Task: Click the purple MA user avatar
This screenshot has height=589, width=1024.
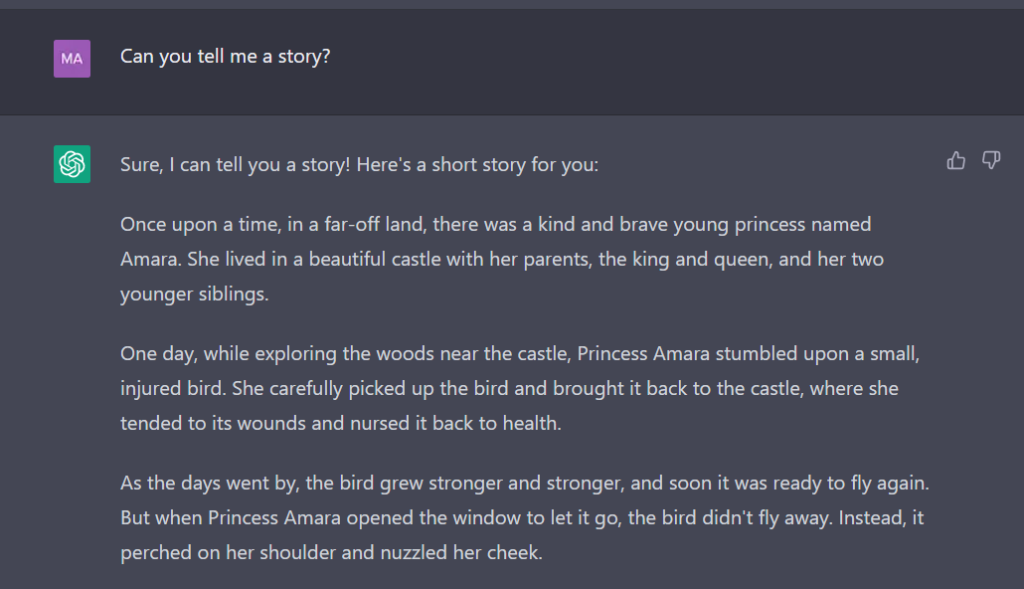Action: coord(72,59)
